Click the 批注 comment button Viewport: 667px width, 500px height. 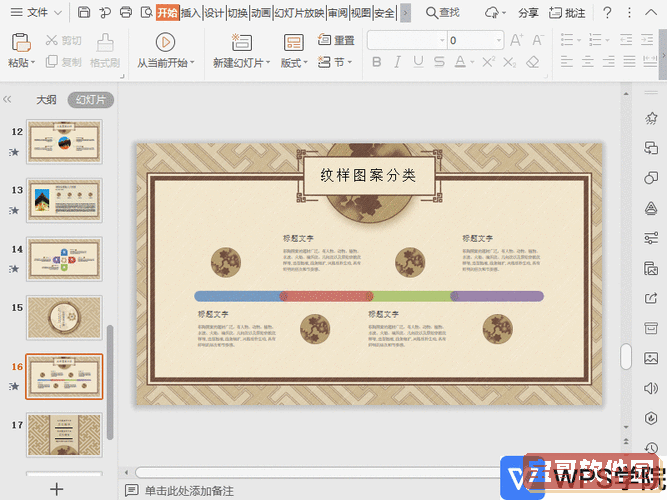coord(567,13)
